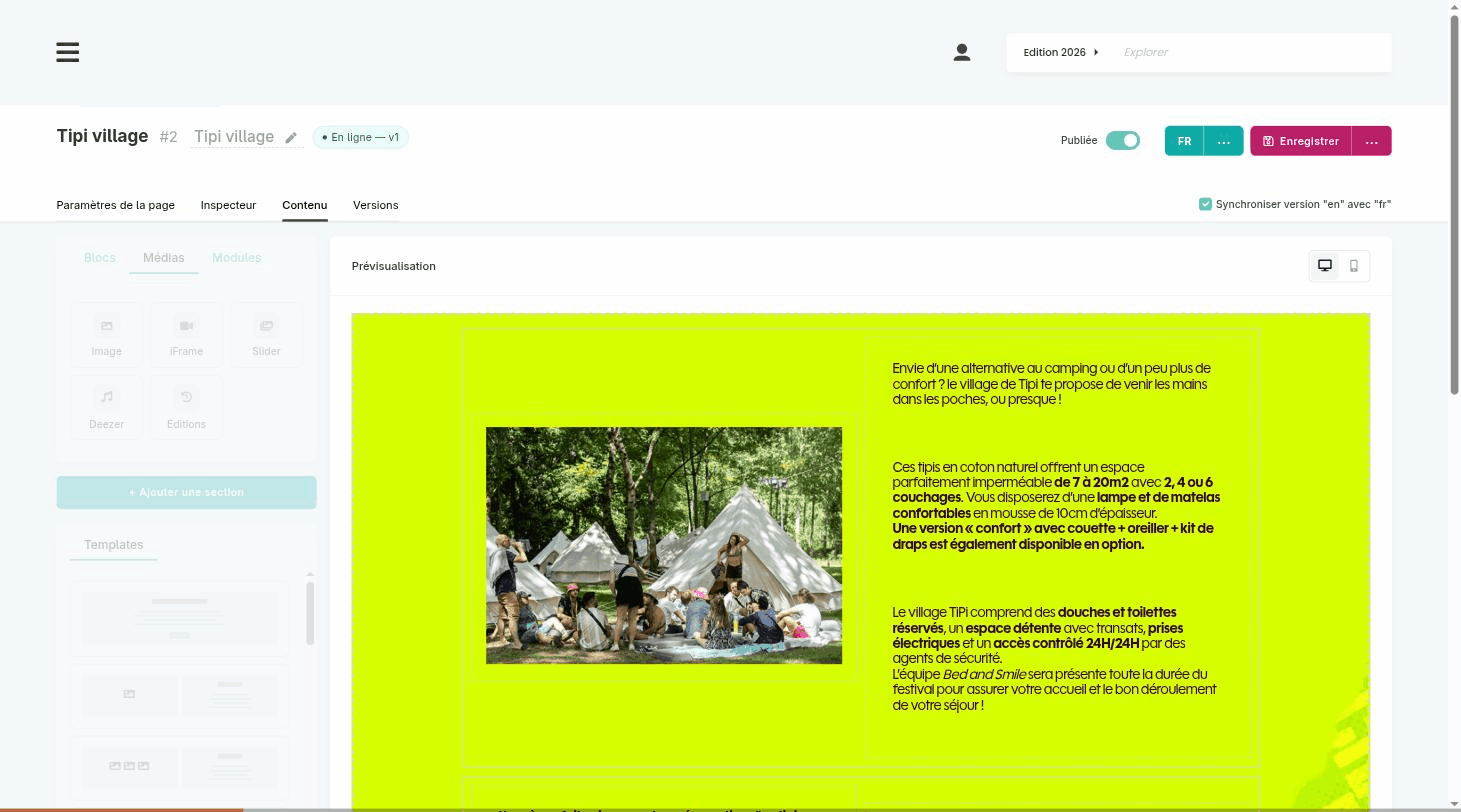Click the 'Le village TiPi comprend' paragraph
The image size is (1461, 812).
1055,658
